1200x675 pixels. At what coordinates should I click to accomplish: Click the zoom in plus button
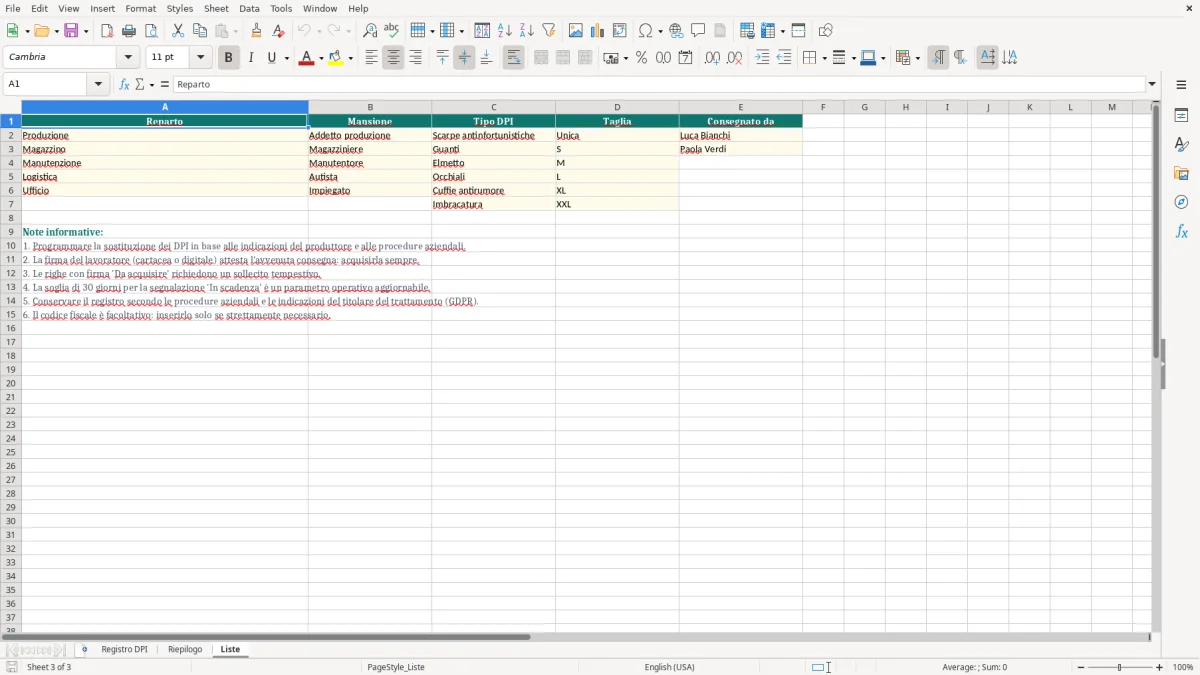point(1160,667)
